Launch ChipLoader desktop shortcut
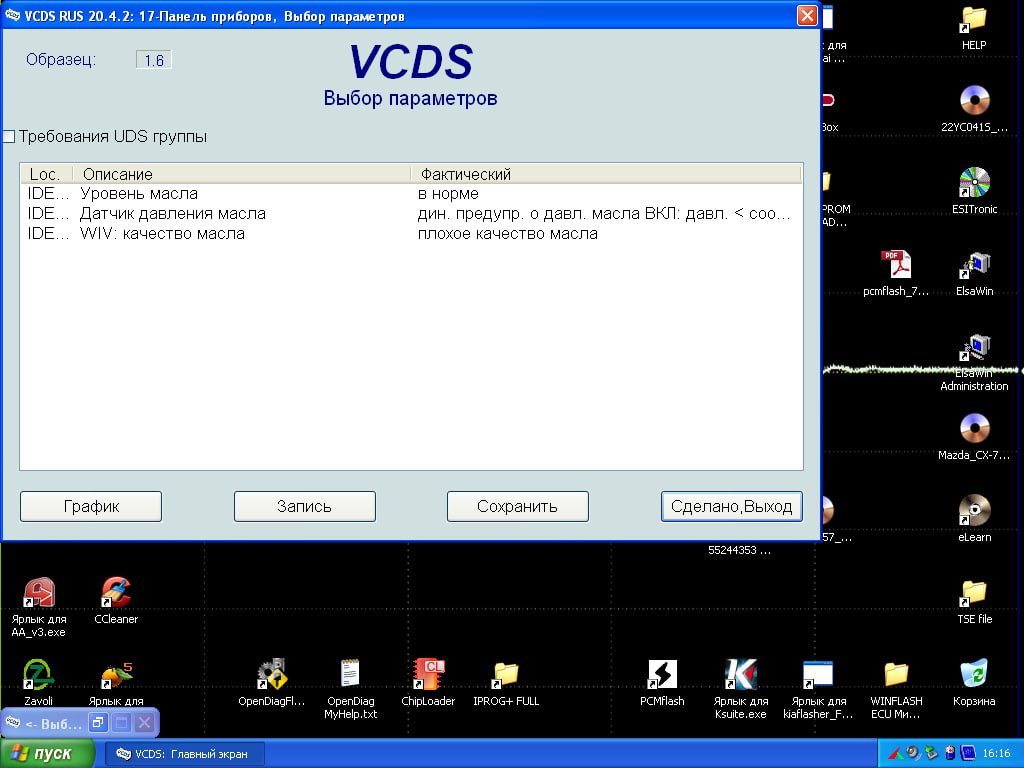 coord(428,682)
